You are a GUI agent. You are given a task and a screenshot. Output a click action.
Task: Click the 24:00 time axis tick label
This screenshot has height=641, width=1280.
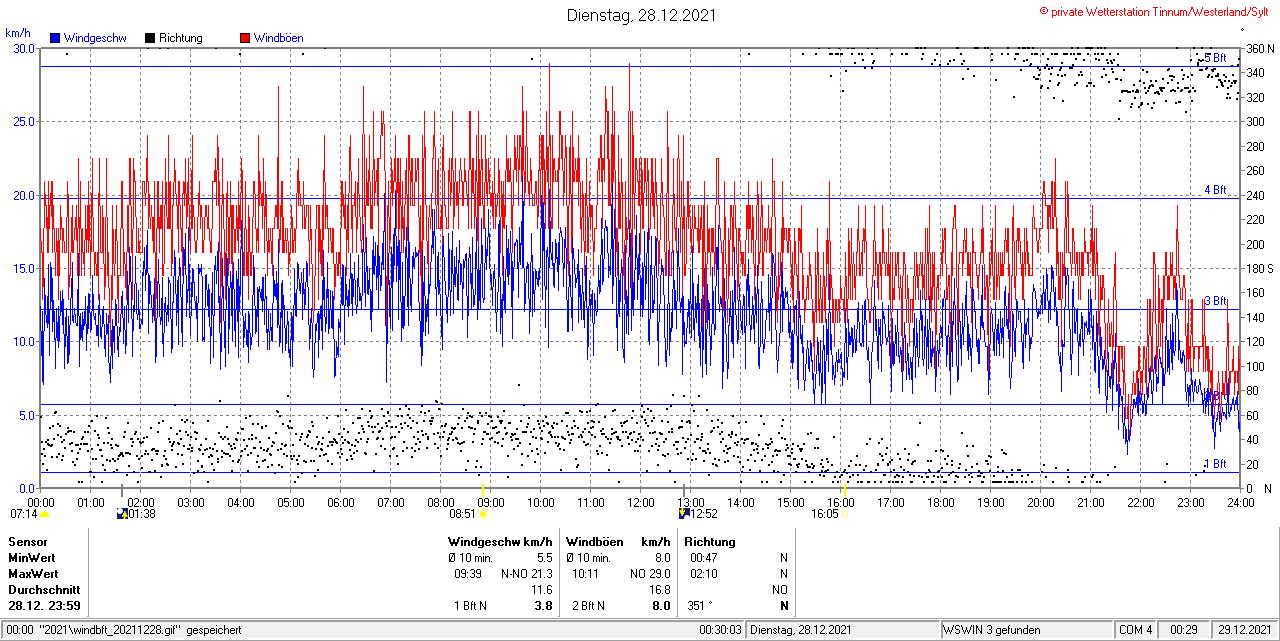[x=1240, y=502]
